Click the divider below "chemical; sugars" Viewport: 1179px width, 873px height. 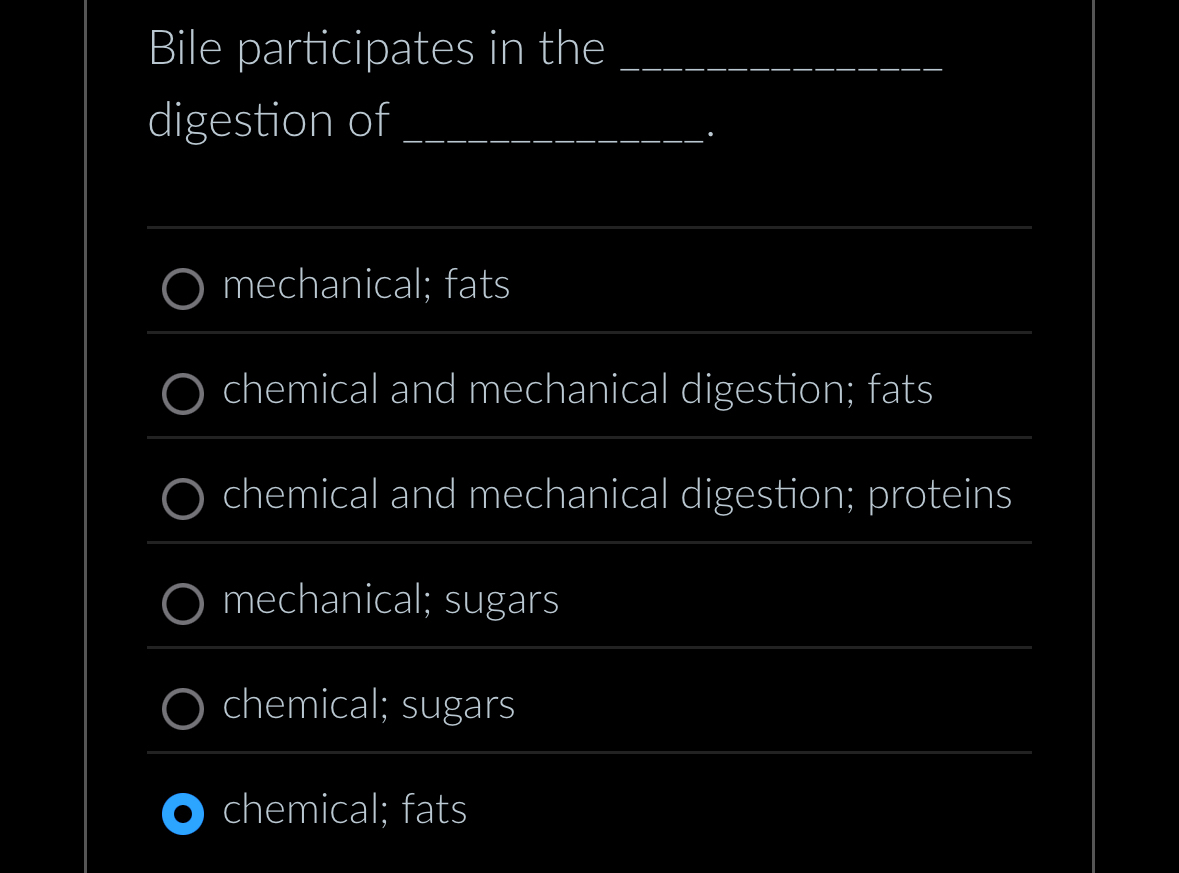click(588, 753)
